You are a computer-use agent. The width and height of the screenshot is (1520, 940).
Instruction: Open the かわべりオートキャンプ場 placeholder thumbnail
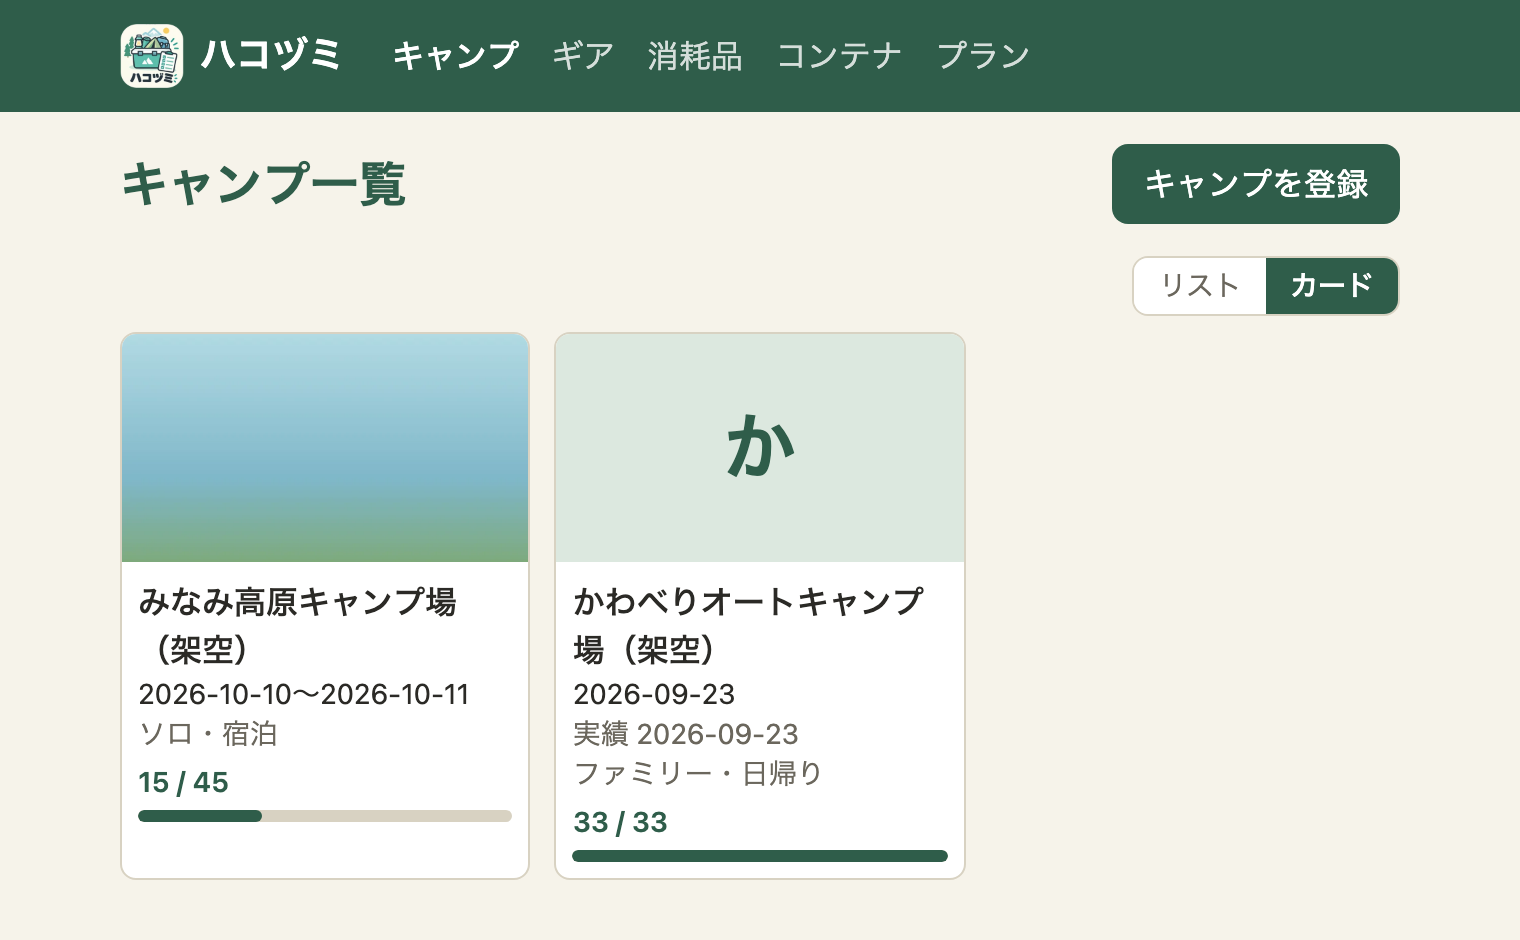[x=760, y=448]
